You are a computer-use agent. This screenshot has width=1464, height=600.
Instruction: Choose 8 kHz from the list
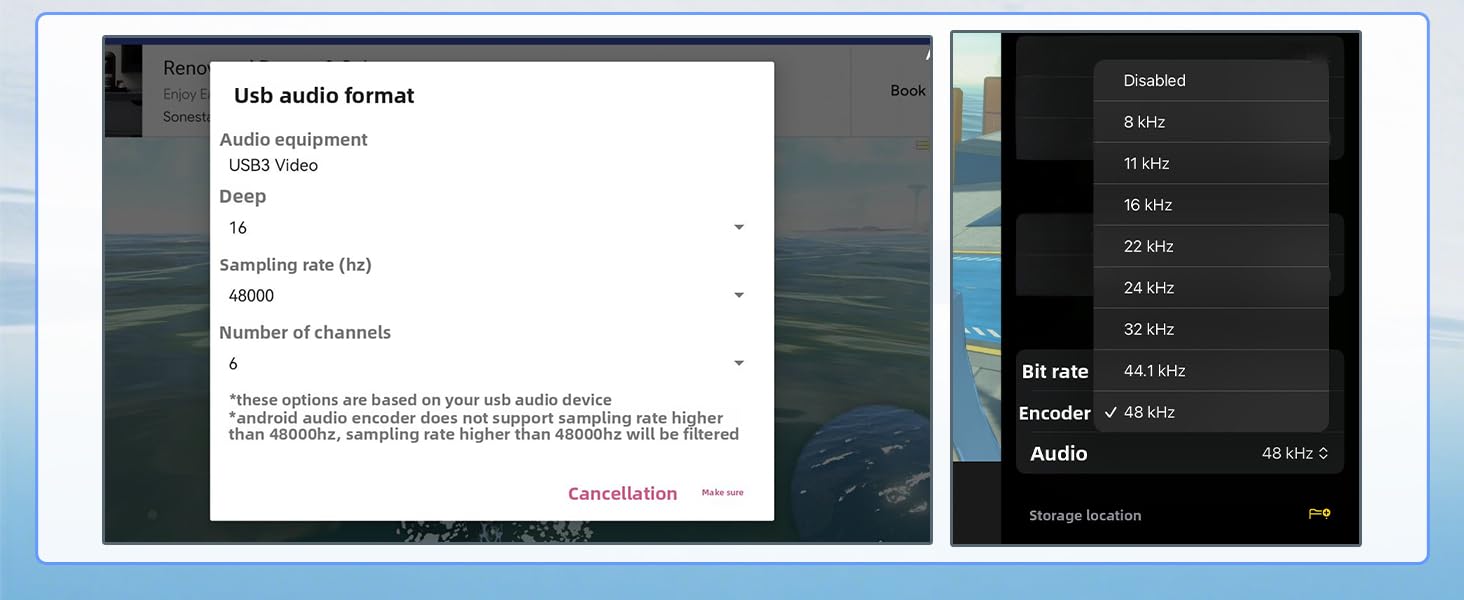tap(1144, 122)
